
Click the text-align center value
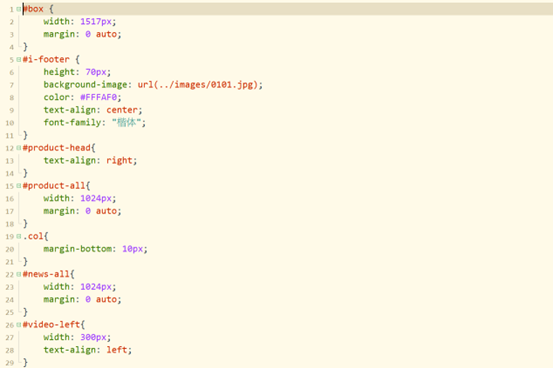tap(122, 110)
